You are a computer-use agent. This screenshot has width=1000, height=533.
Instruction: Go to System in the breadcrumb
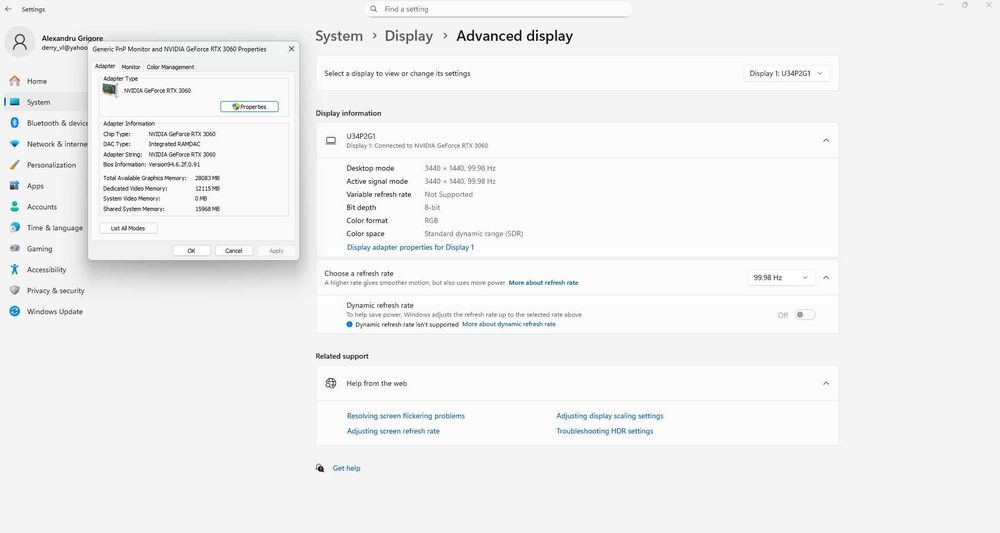(339, 36)
